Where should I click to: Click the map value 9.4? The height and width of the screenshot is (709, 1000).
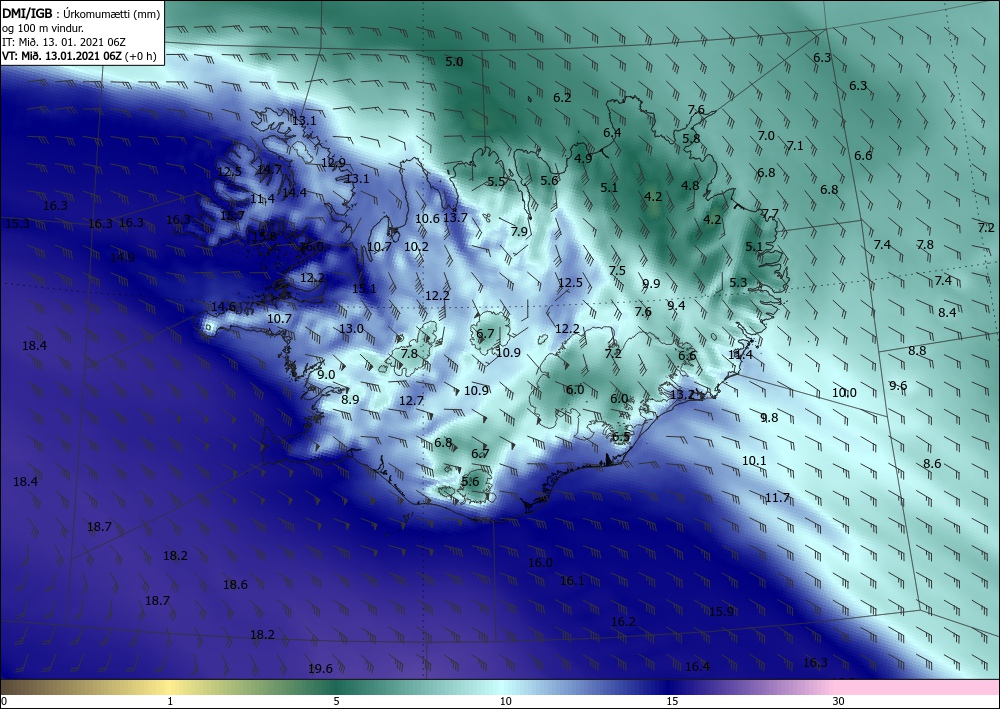[676, 305]
